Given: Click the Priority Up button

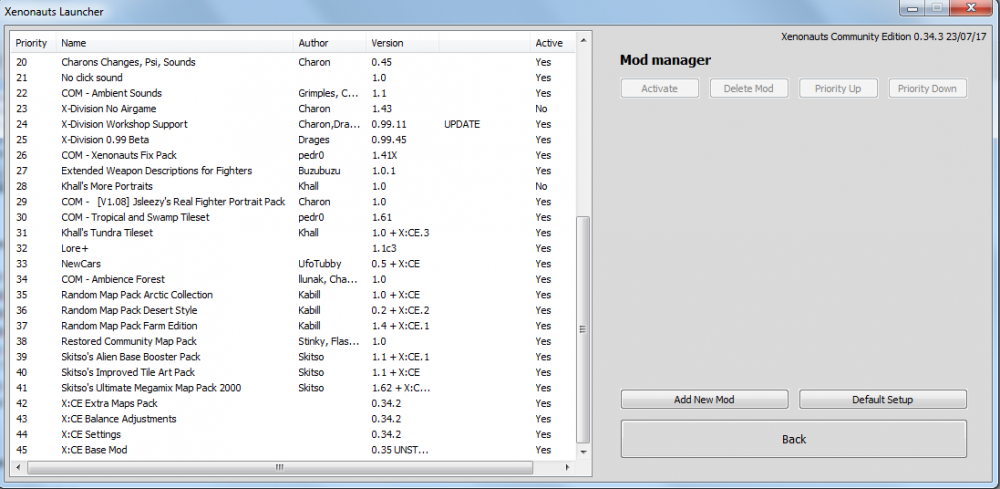Looking at the screenshot, I should tap(838, 89).
